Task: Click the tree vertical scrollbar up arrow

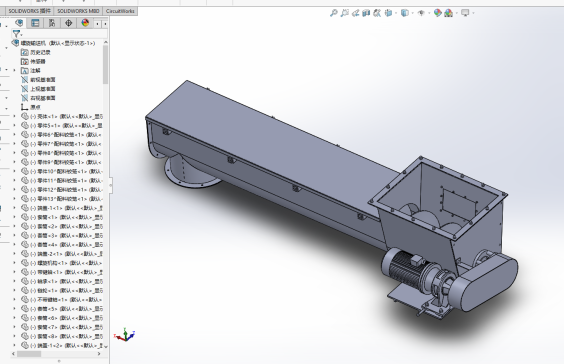Action: coord(106,42)
